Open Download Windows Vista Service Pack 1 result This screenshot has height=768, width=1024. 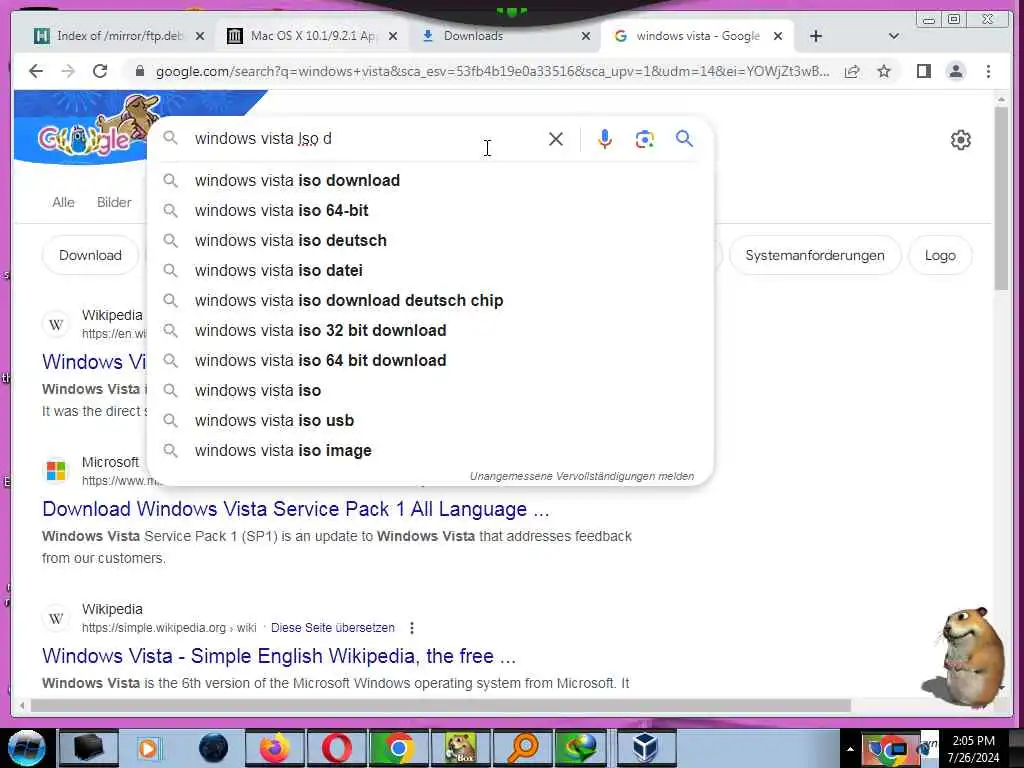(296, 509)
